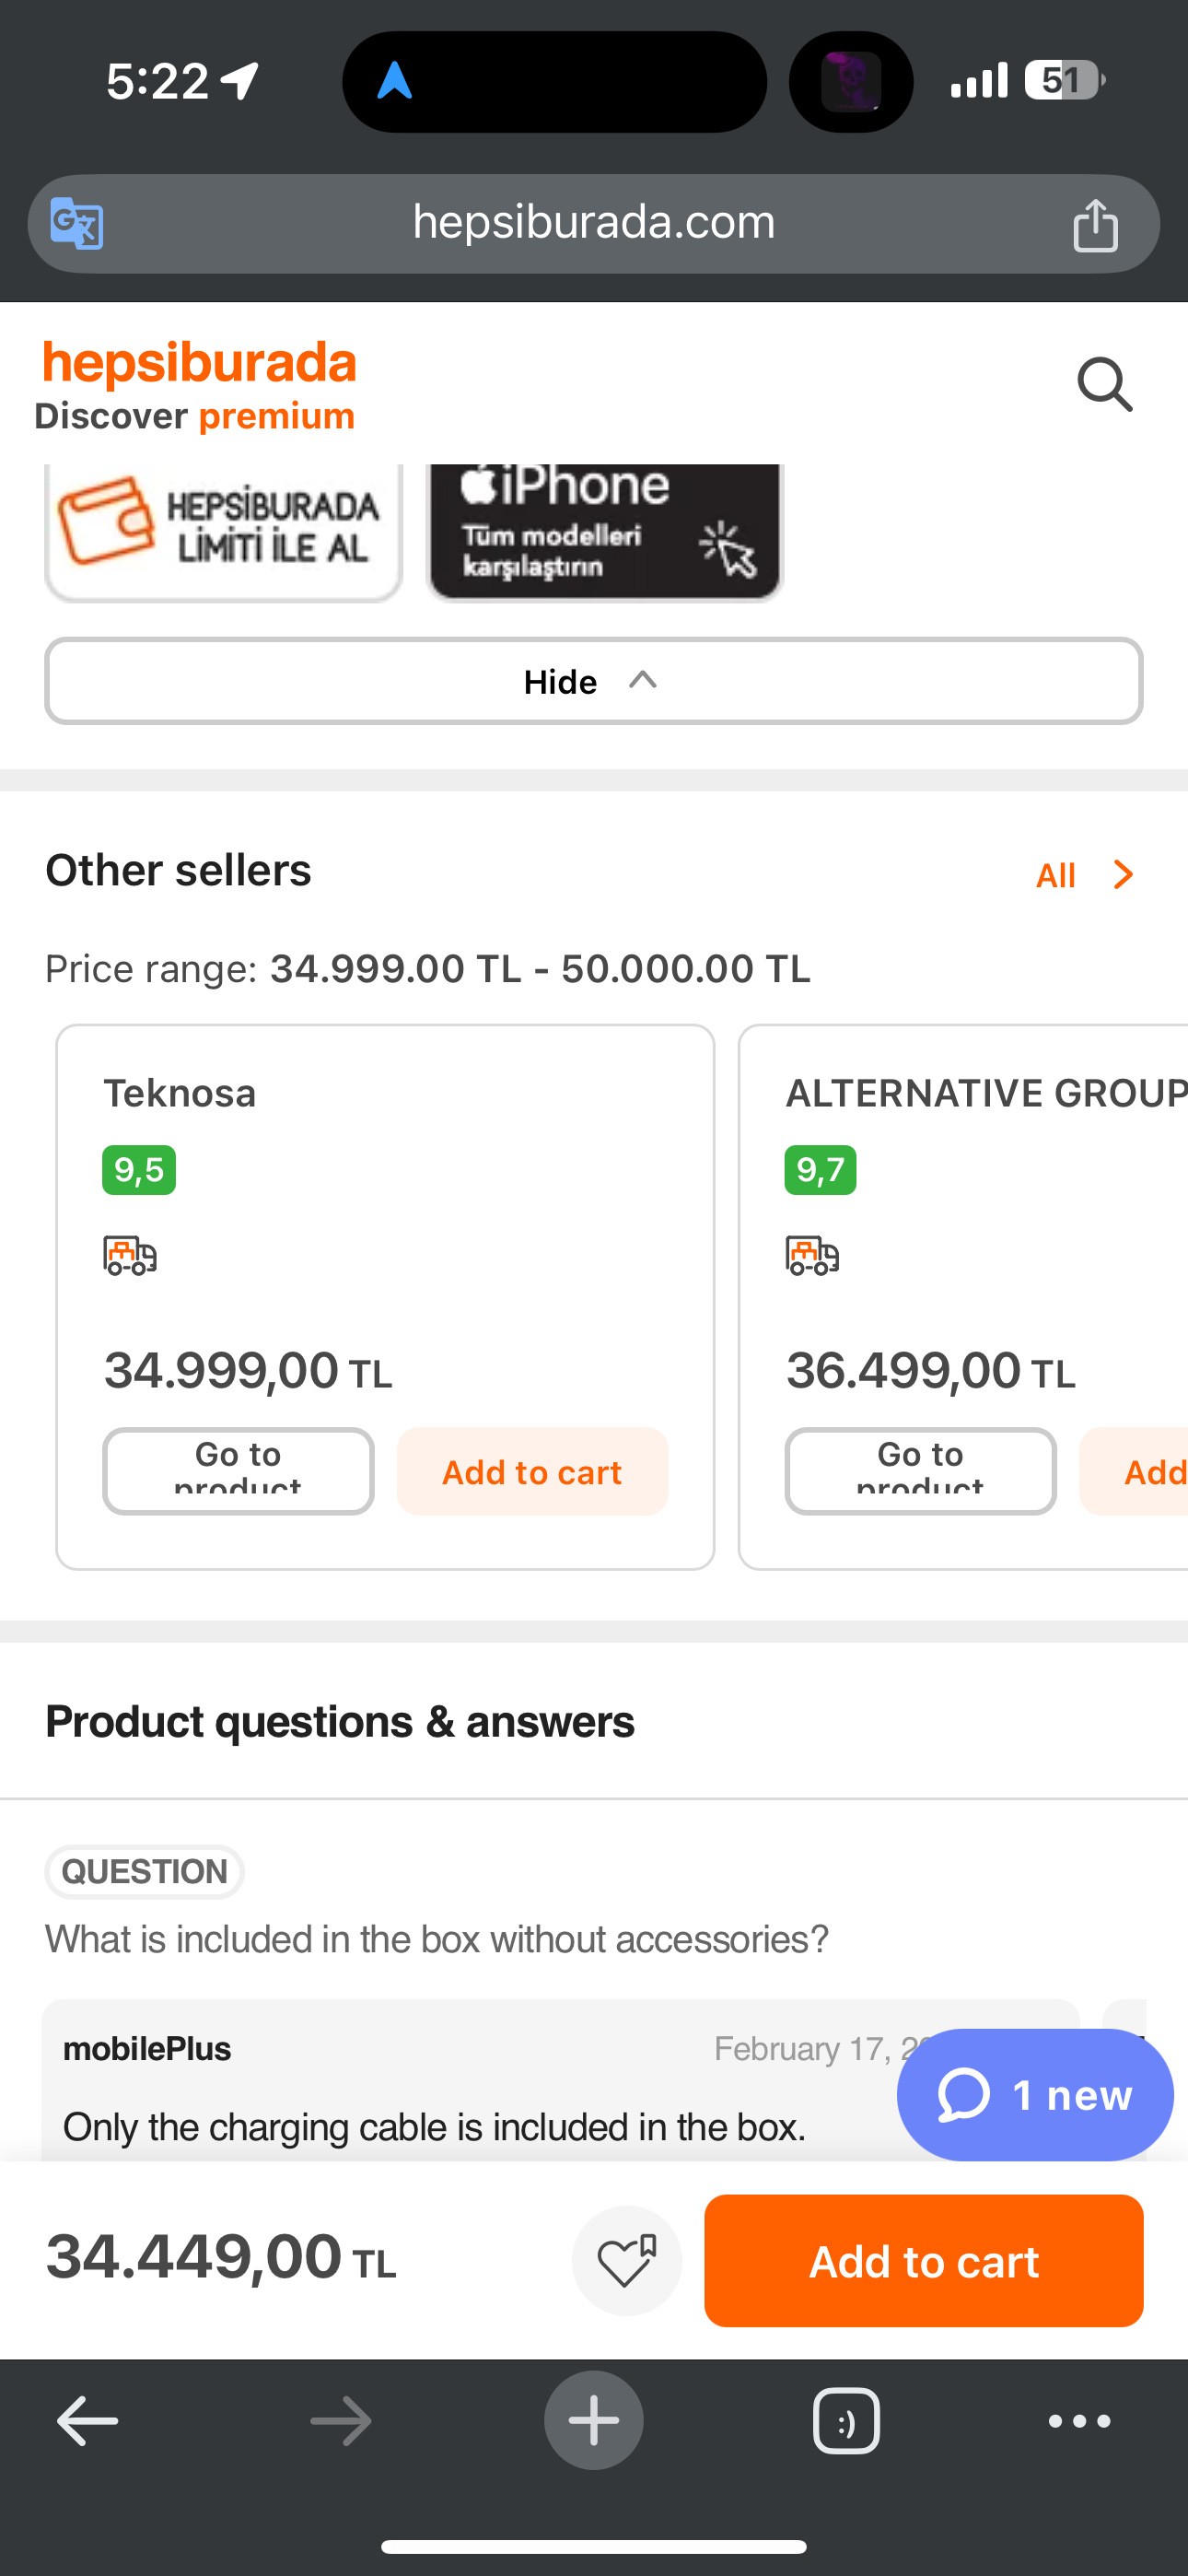Tap the share icon in address bar
Screen dimensions: 1188x2576
coord(1095,224)
